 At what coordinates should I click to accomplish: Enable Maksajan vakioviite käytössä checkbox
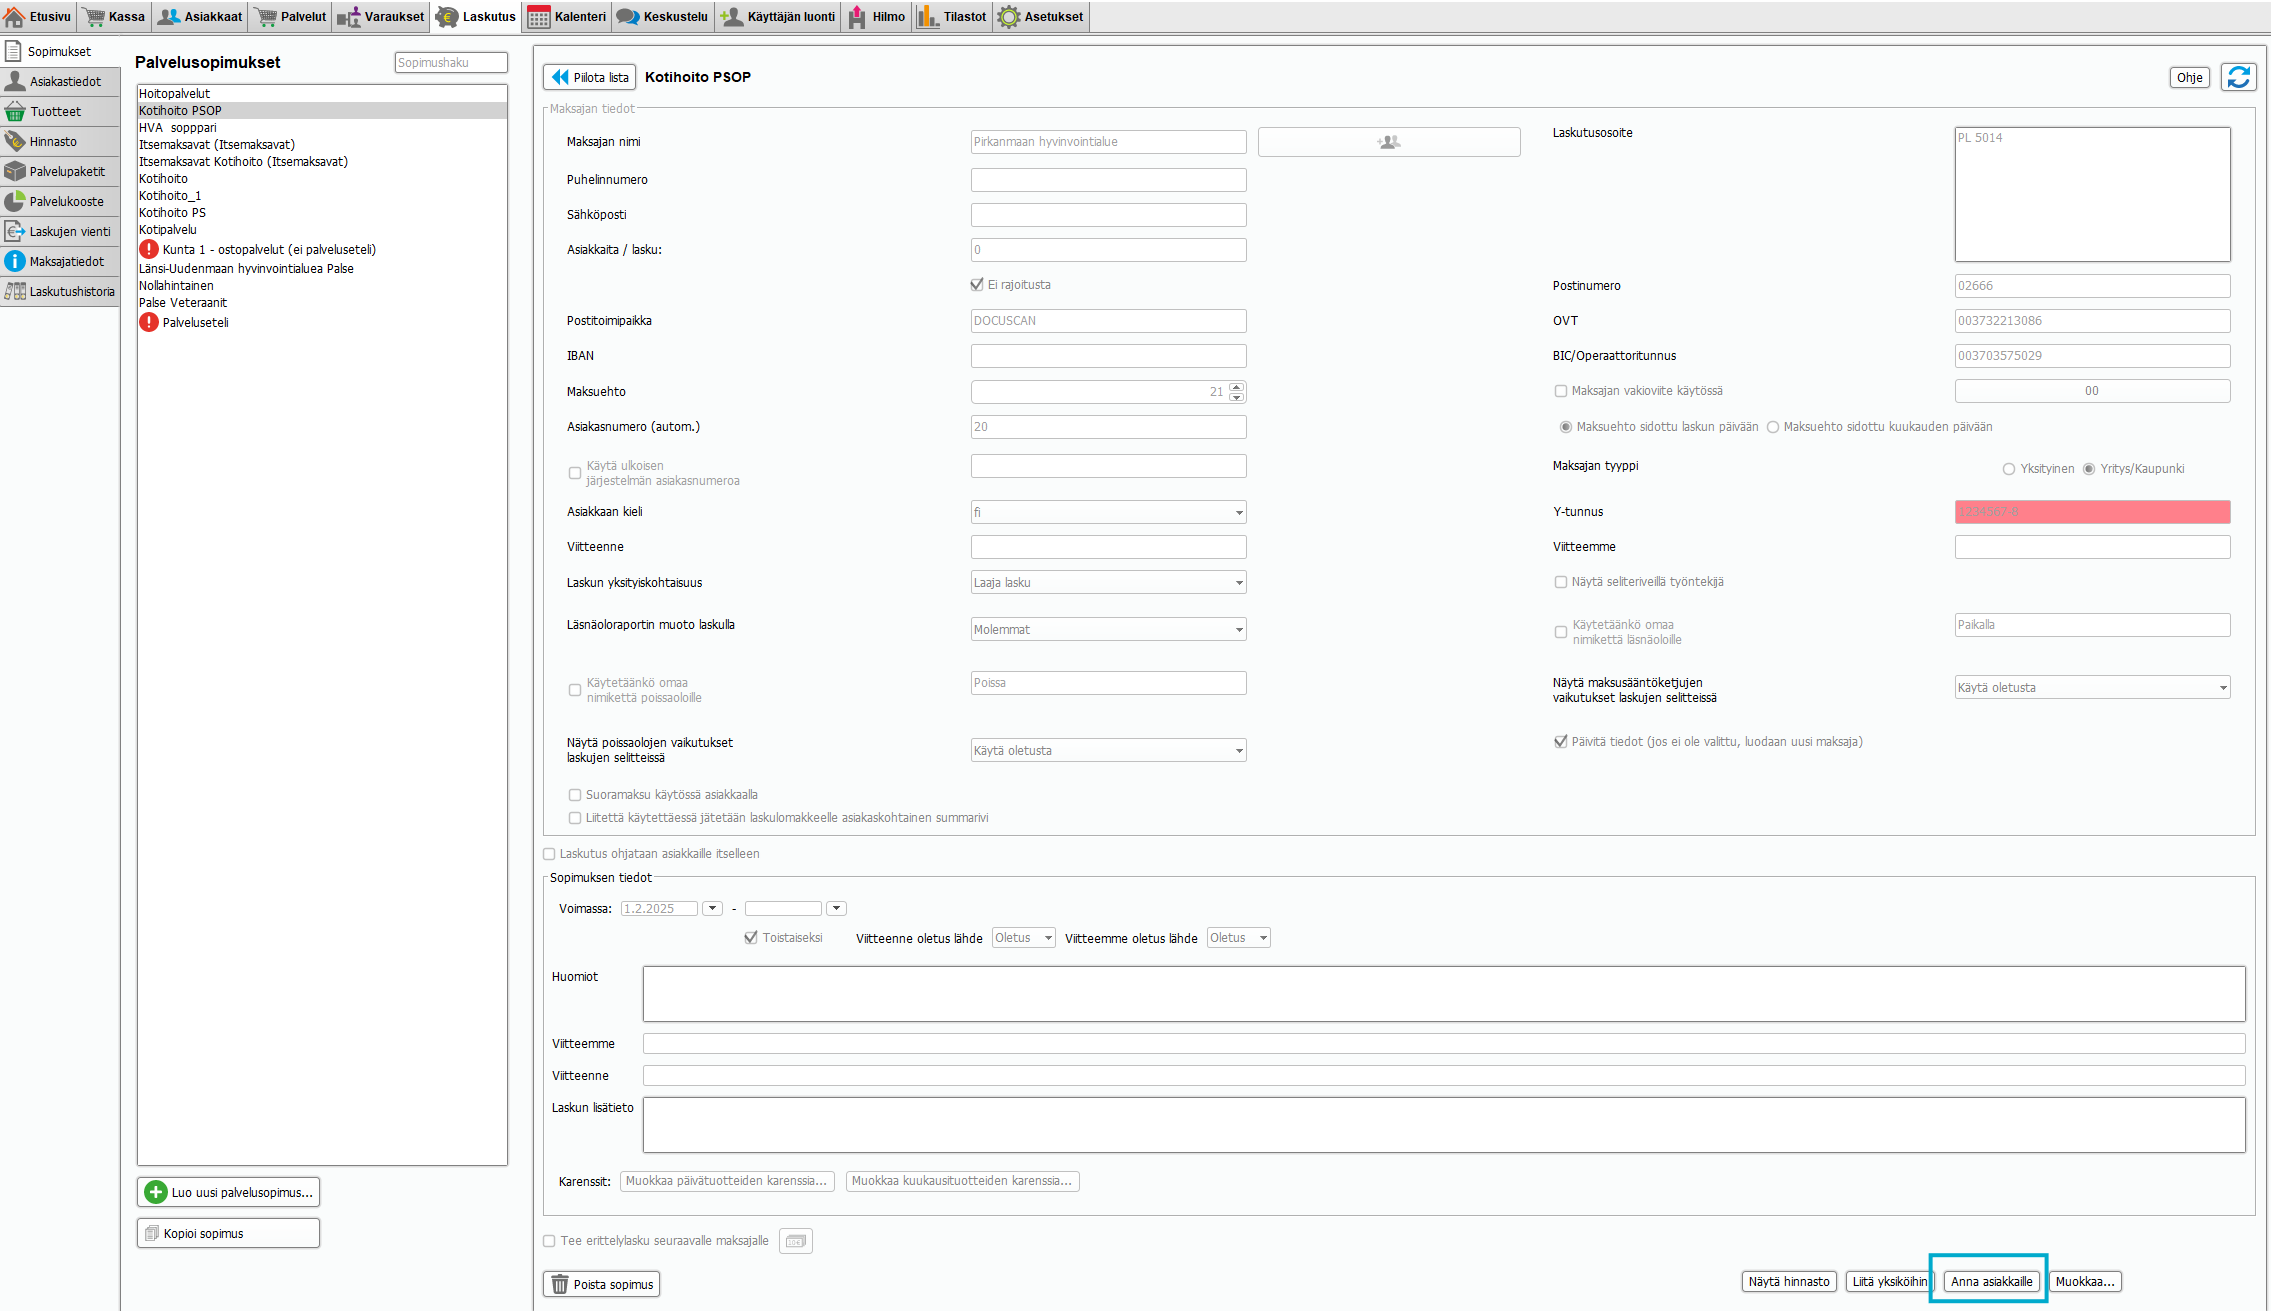1561,391
